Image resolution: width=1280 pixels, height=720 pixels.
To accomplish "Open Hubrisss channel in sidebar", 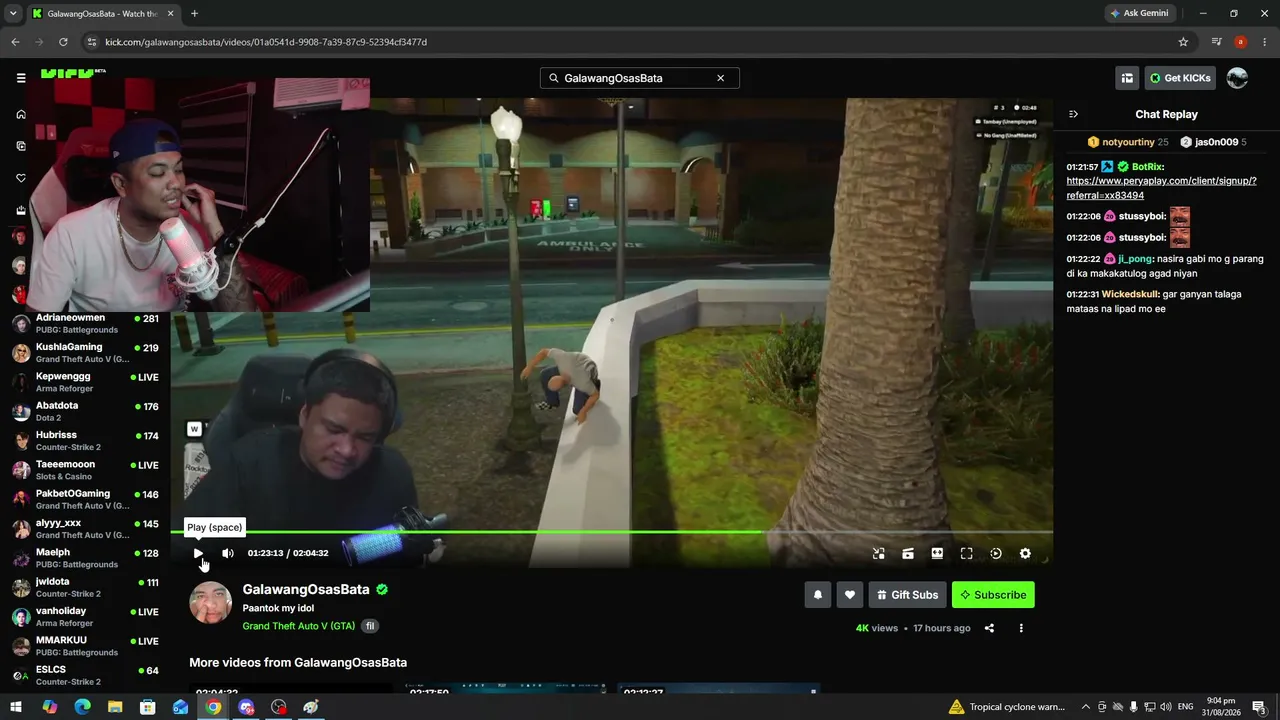I will [x=85, y=441].
